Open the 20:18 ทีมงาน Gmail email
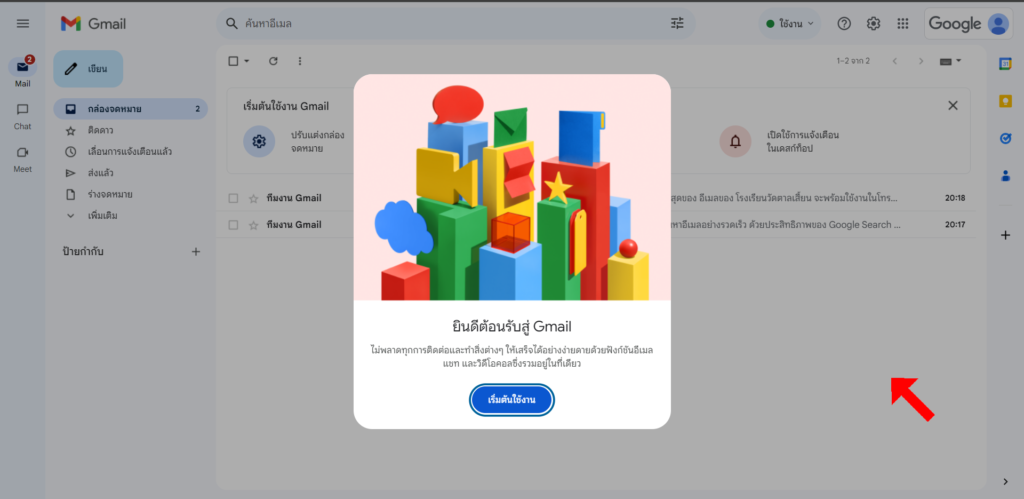1024x499 pixels. (598, 198)
